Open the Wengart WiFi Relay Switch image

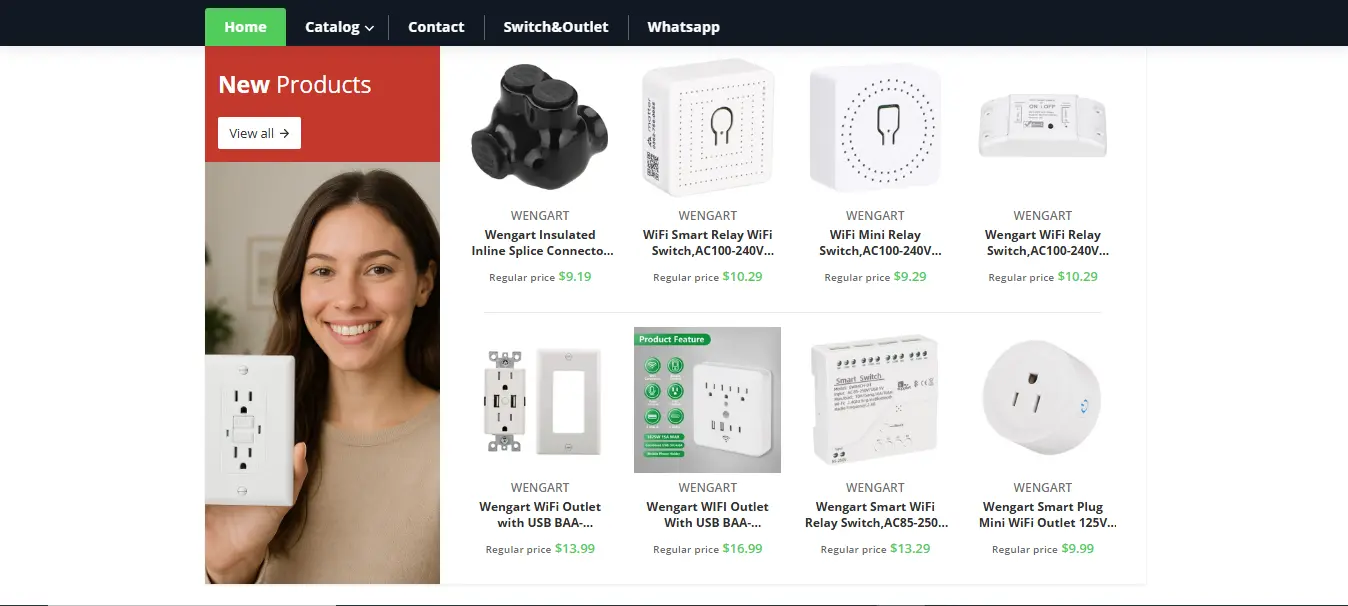(x=1042, y=127)
